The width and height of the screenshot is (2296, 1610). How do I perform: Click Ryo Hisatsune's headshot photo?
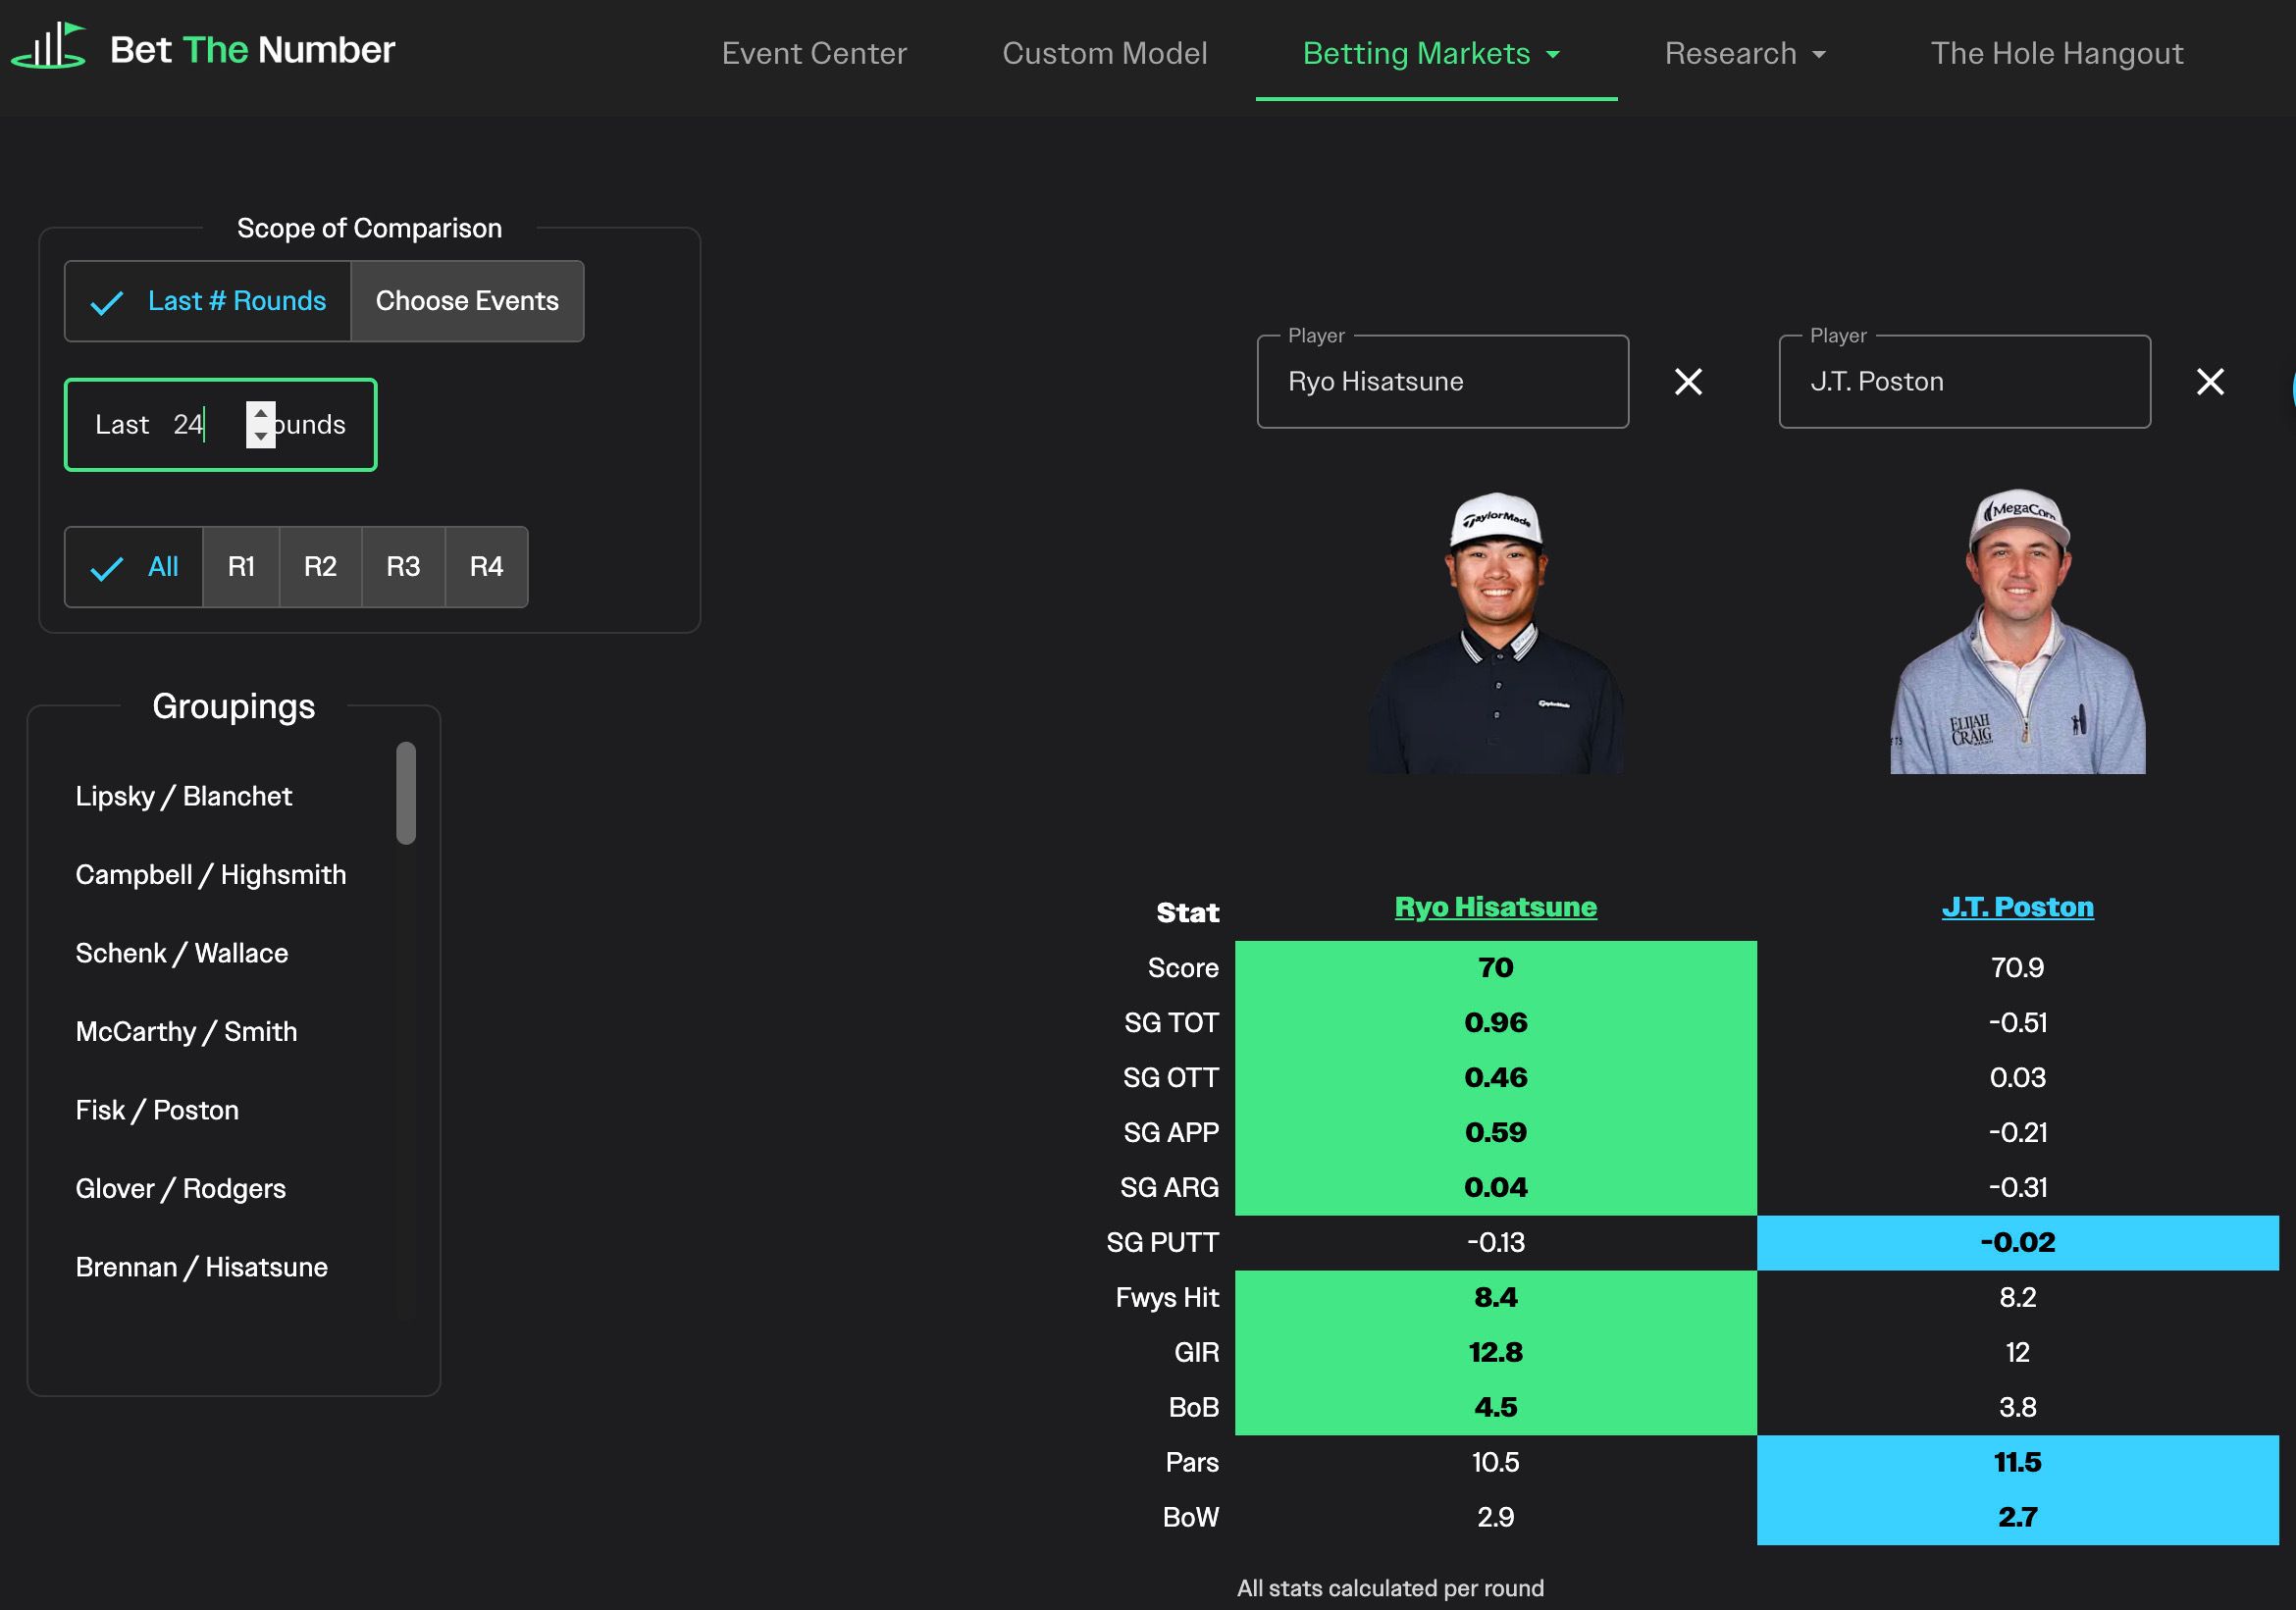click(1495, 632)
